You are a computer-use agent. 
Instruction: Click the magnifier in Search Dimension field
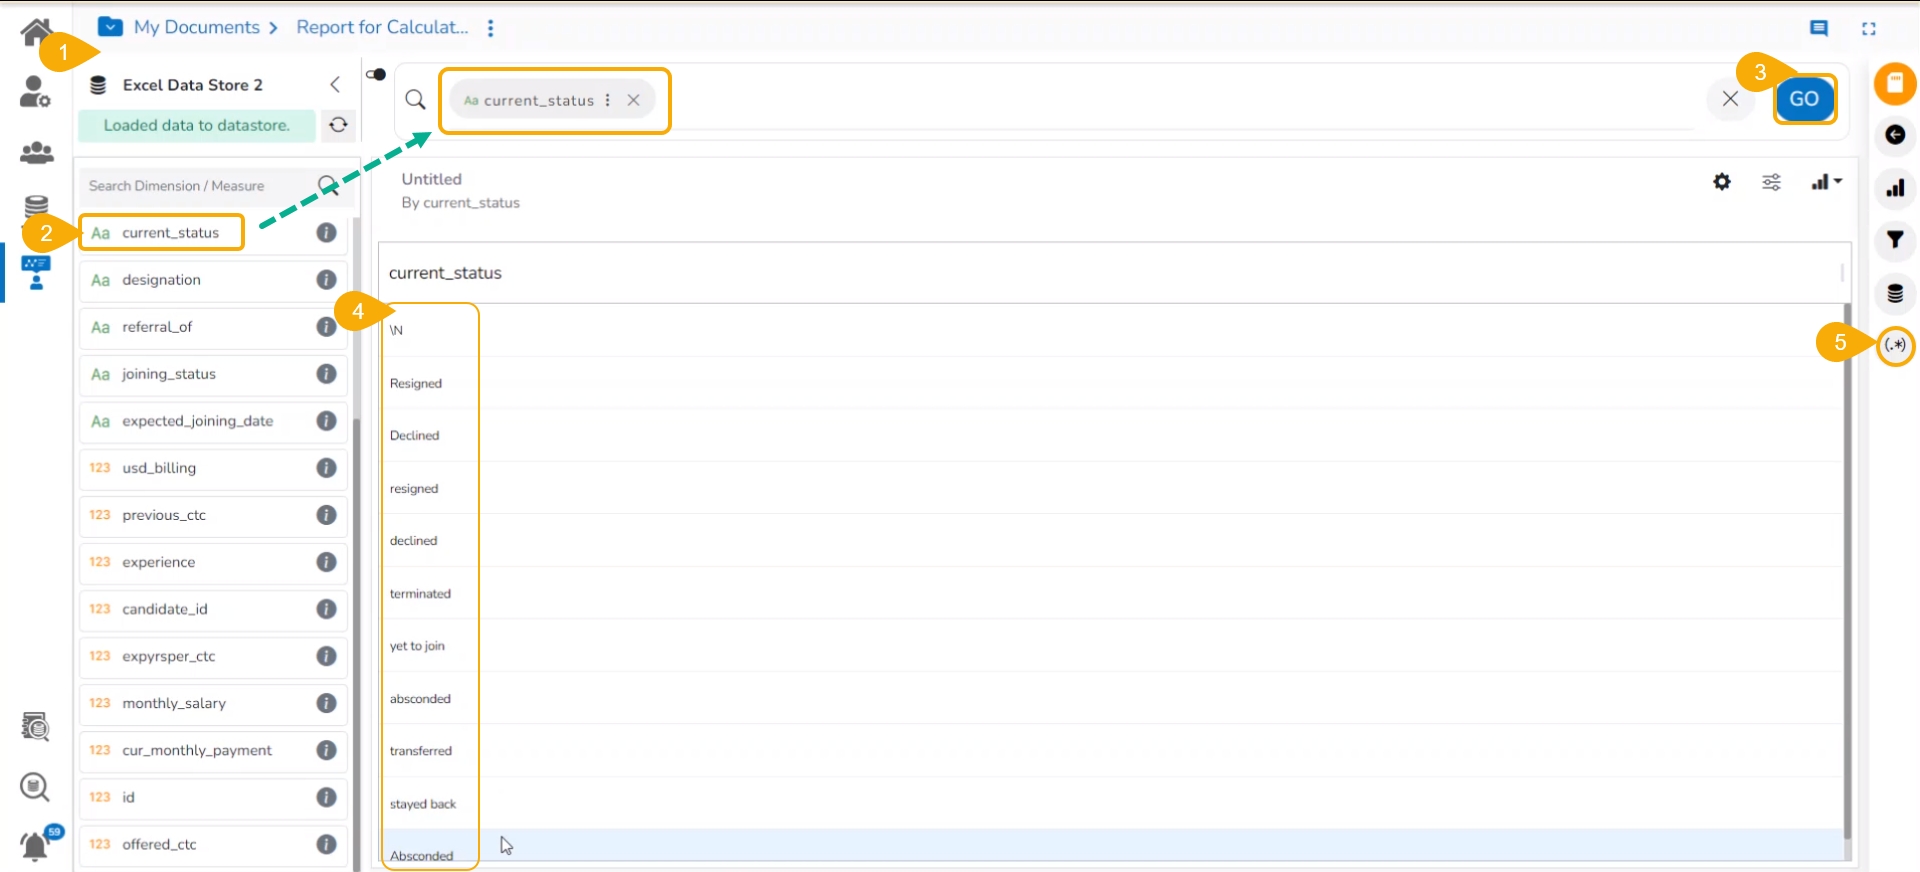(327, 185)
